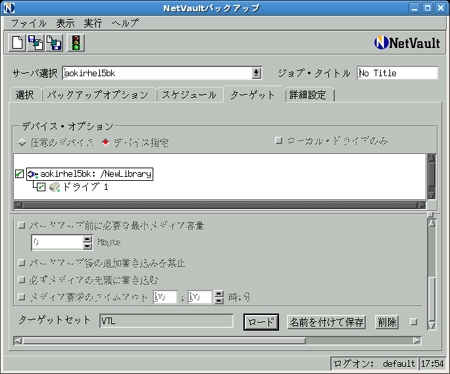Switch to the 詳細設定 tab
Screen dimensions: 450x374
308,95
